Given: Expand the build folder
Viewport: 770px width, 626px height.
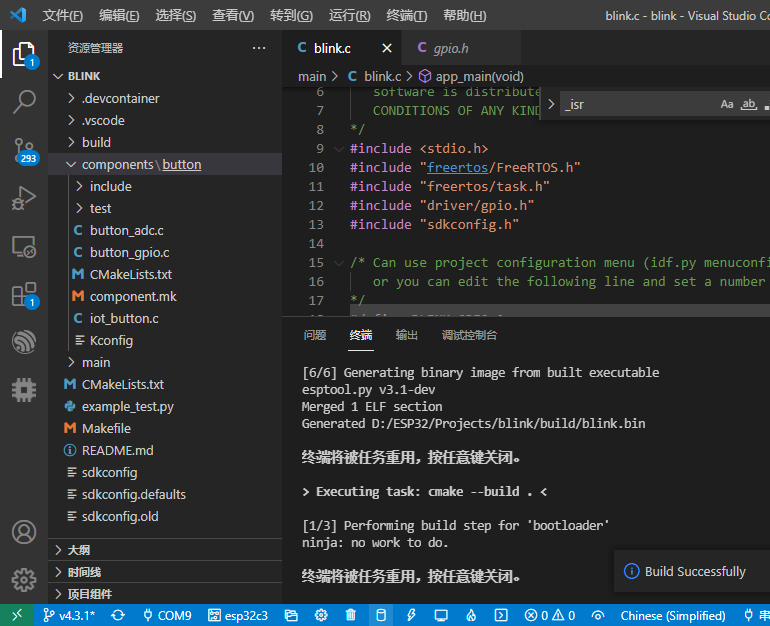Looking at the screenshot, I should click(x=165, y=142).
